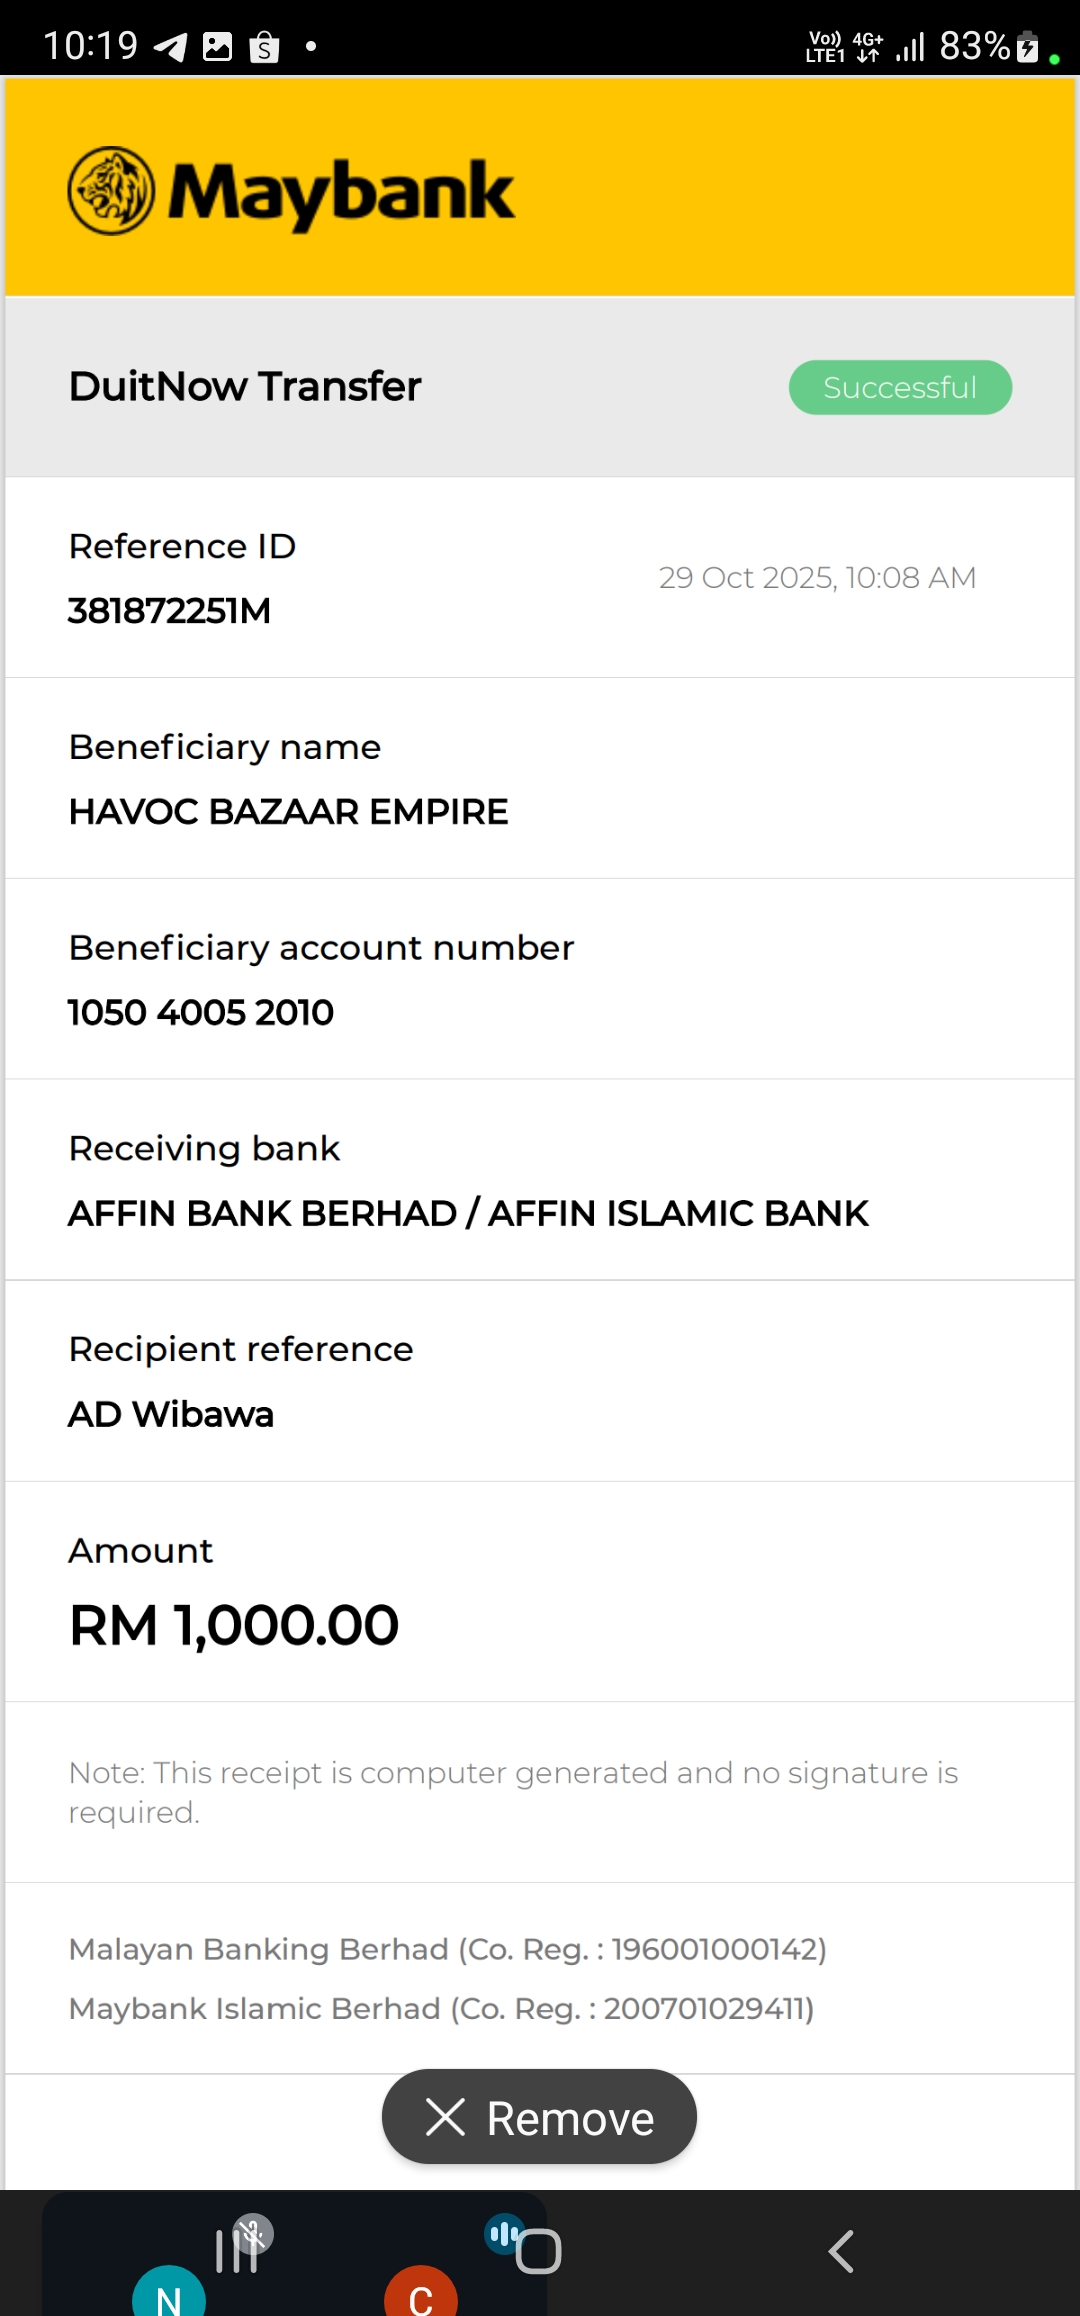Viewport: 1080px width, 2316px height.
Task: Tap the clock in status bar
Action: coord(91,46)
